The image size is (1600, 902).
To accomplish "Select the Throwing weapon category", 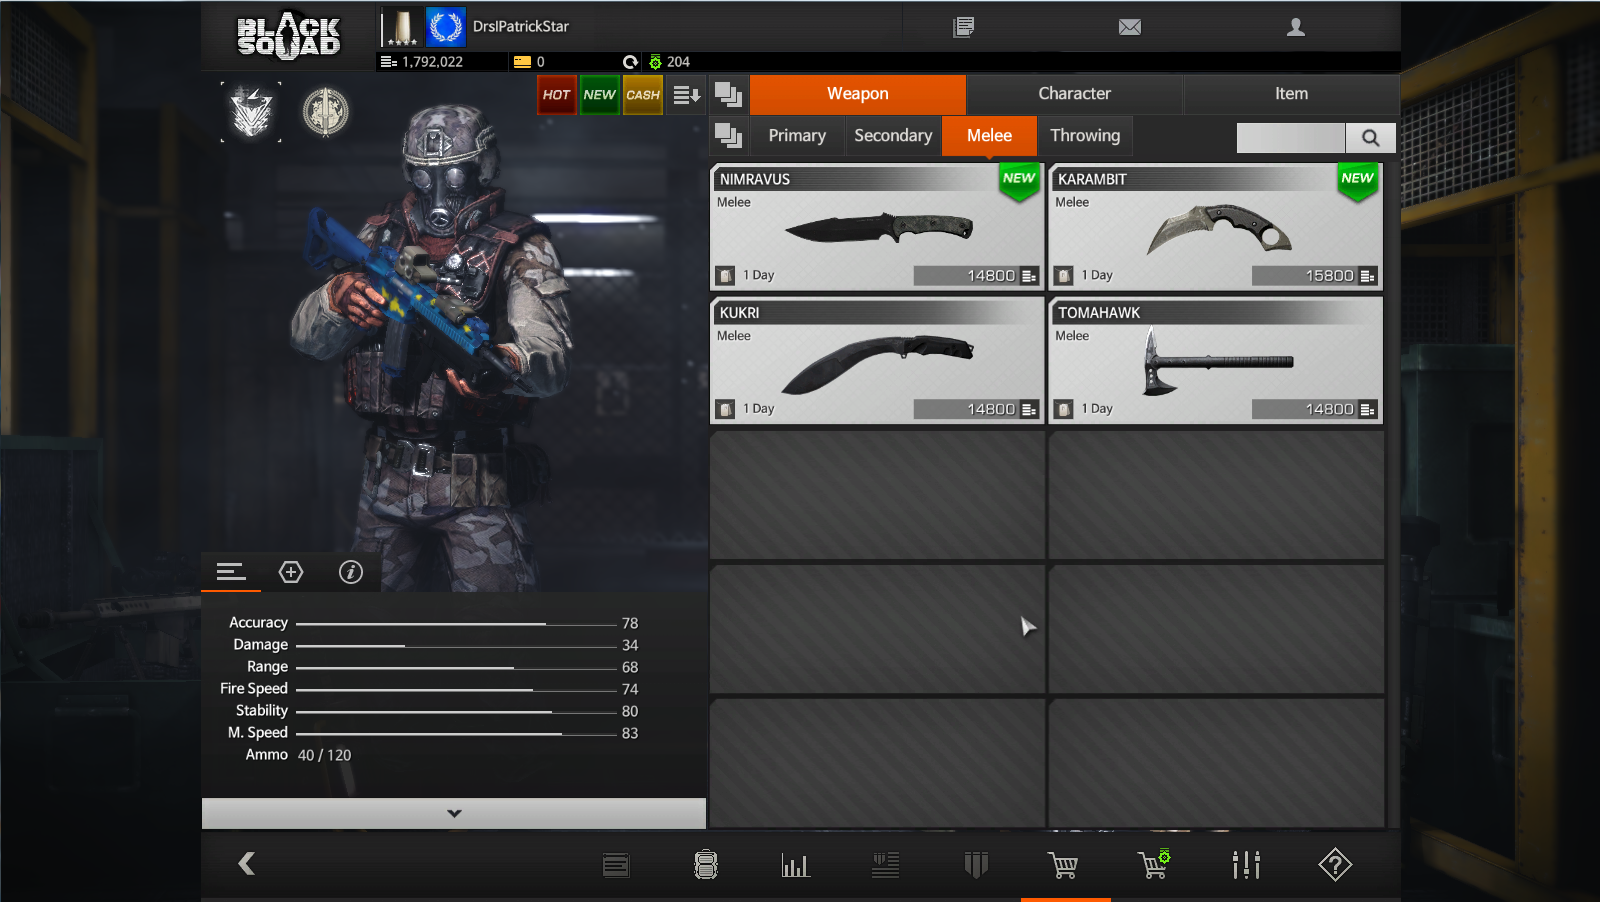I will tap(1085, 136).
